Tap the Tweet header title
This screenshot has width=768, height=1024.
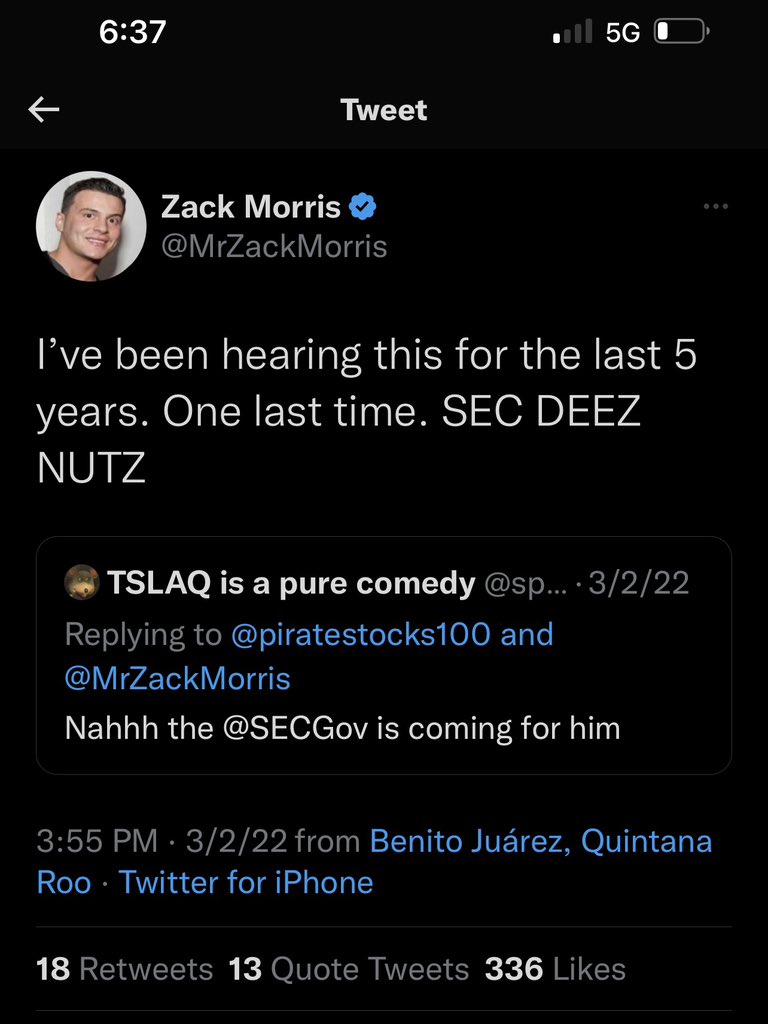[384, 110]
